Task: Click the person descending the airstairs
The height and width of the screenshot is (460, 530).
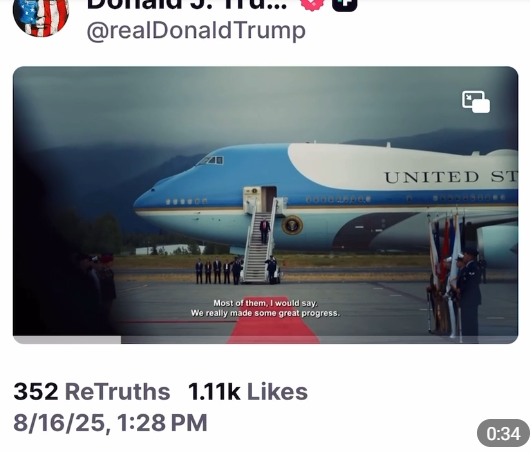Action: [x=265, y=231]
